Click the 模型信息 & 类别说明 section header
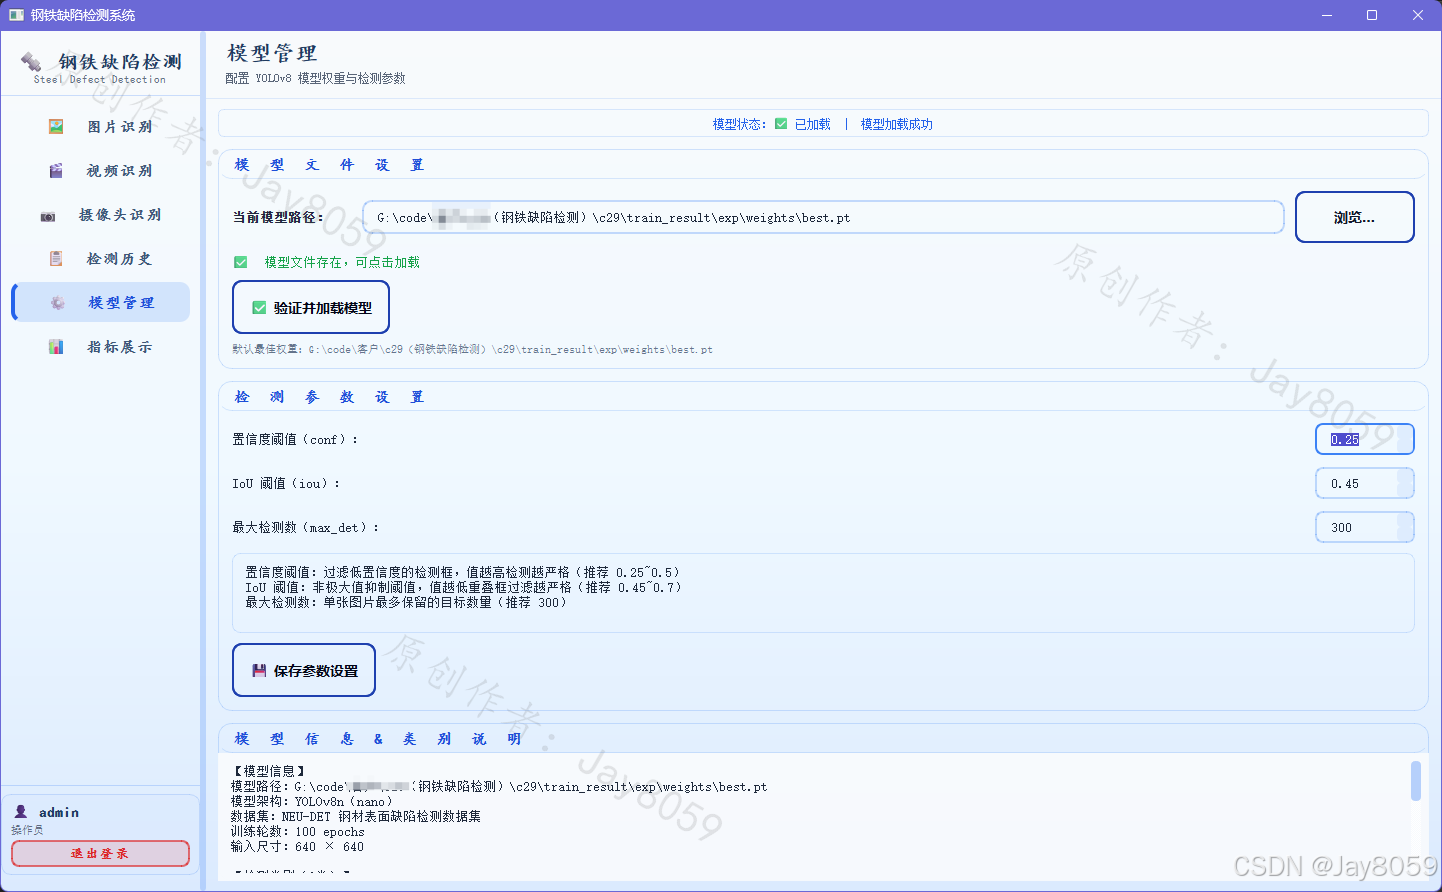Screen dimensions: 1442x892 point(378,739)
